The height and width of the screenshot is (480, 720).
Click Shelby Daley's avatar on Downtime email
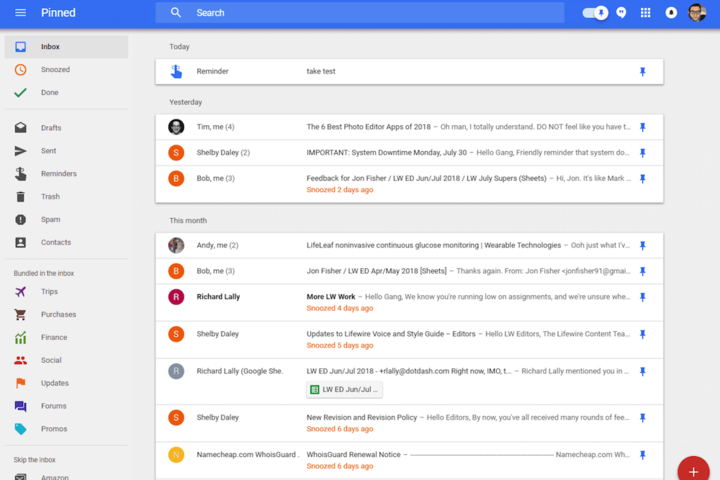point(176,152)
